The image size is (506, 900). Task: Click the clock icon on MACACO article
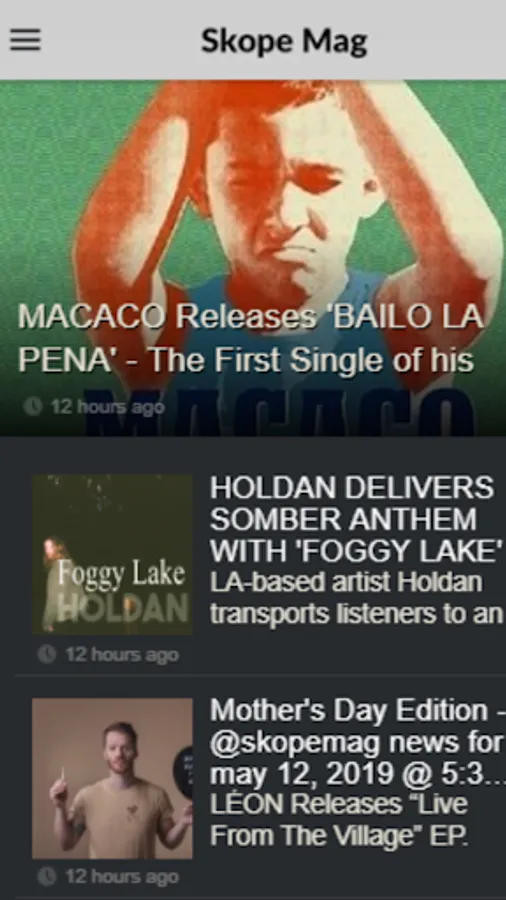click(33, 406)
